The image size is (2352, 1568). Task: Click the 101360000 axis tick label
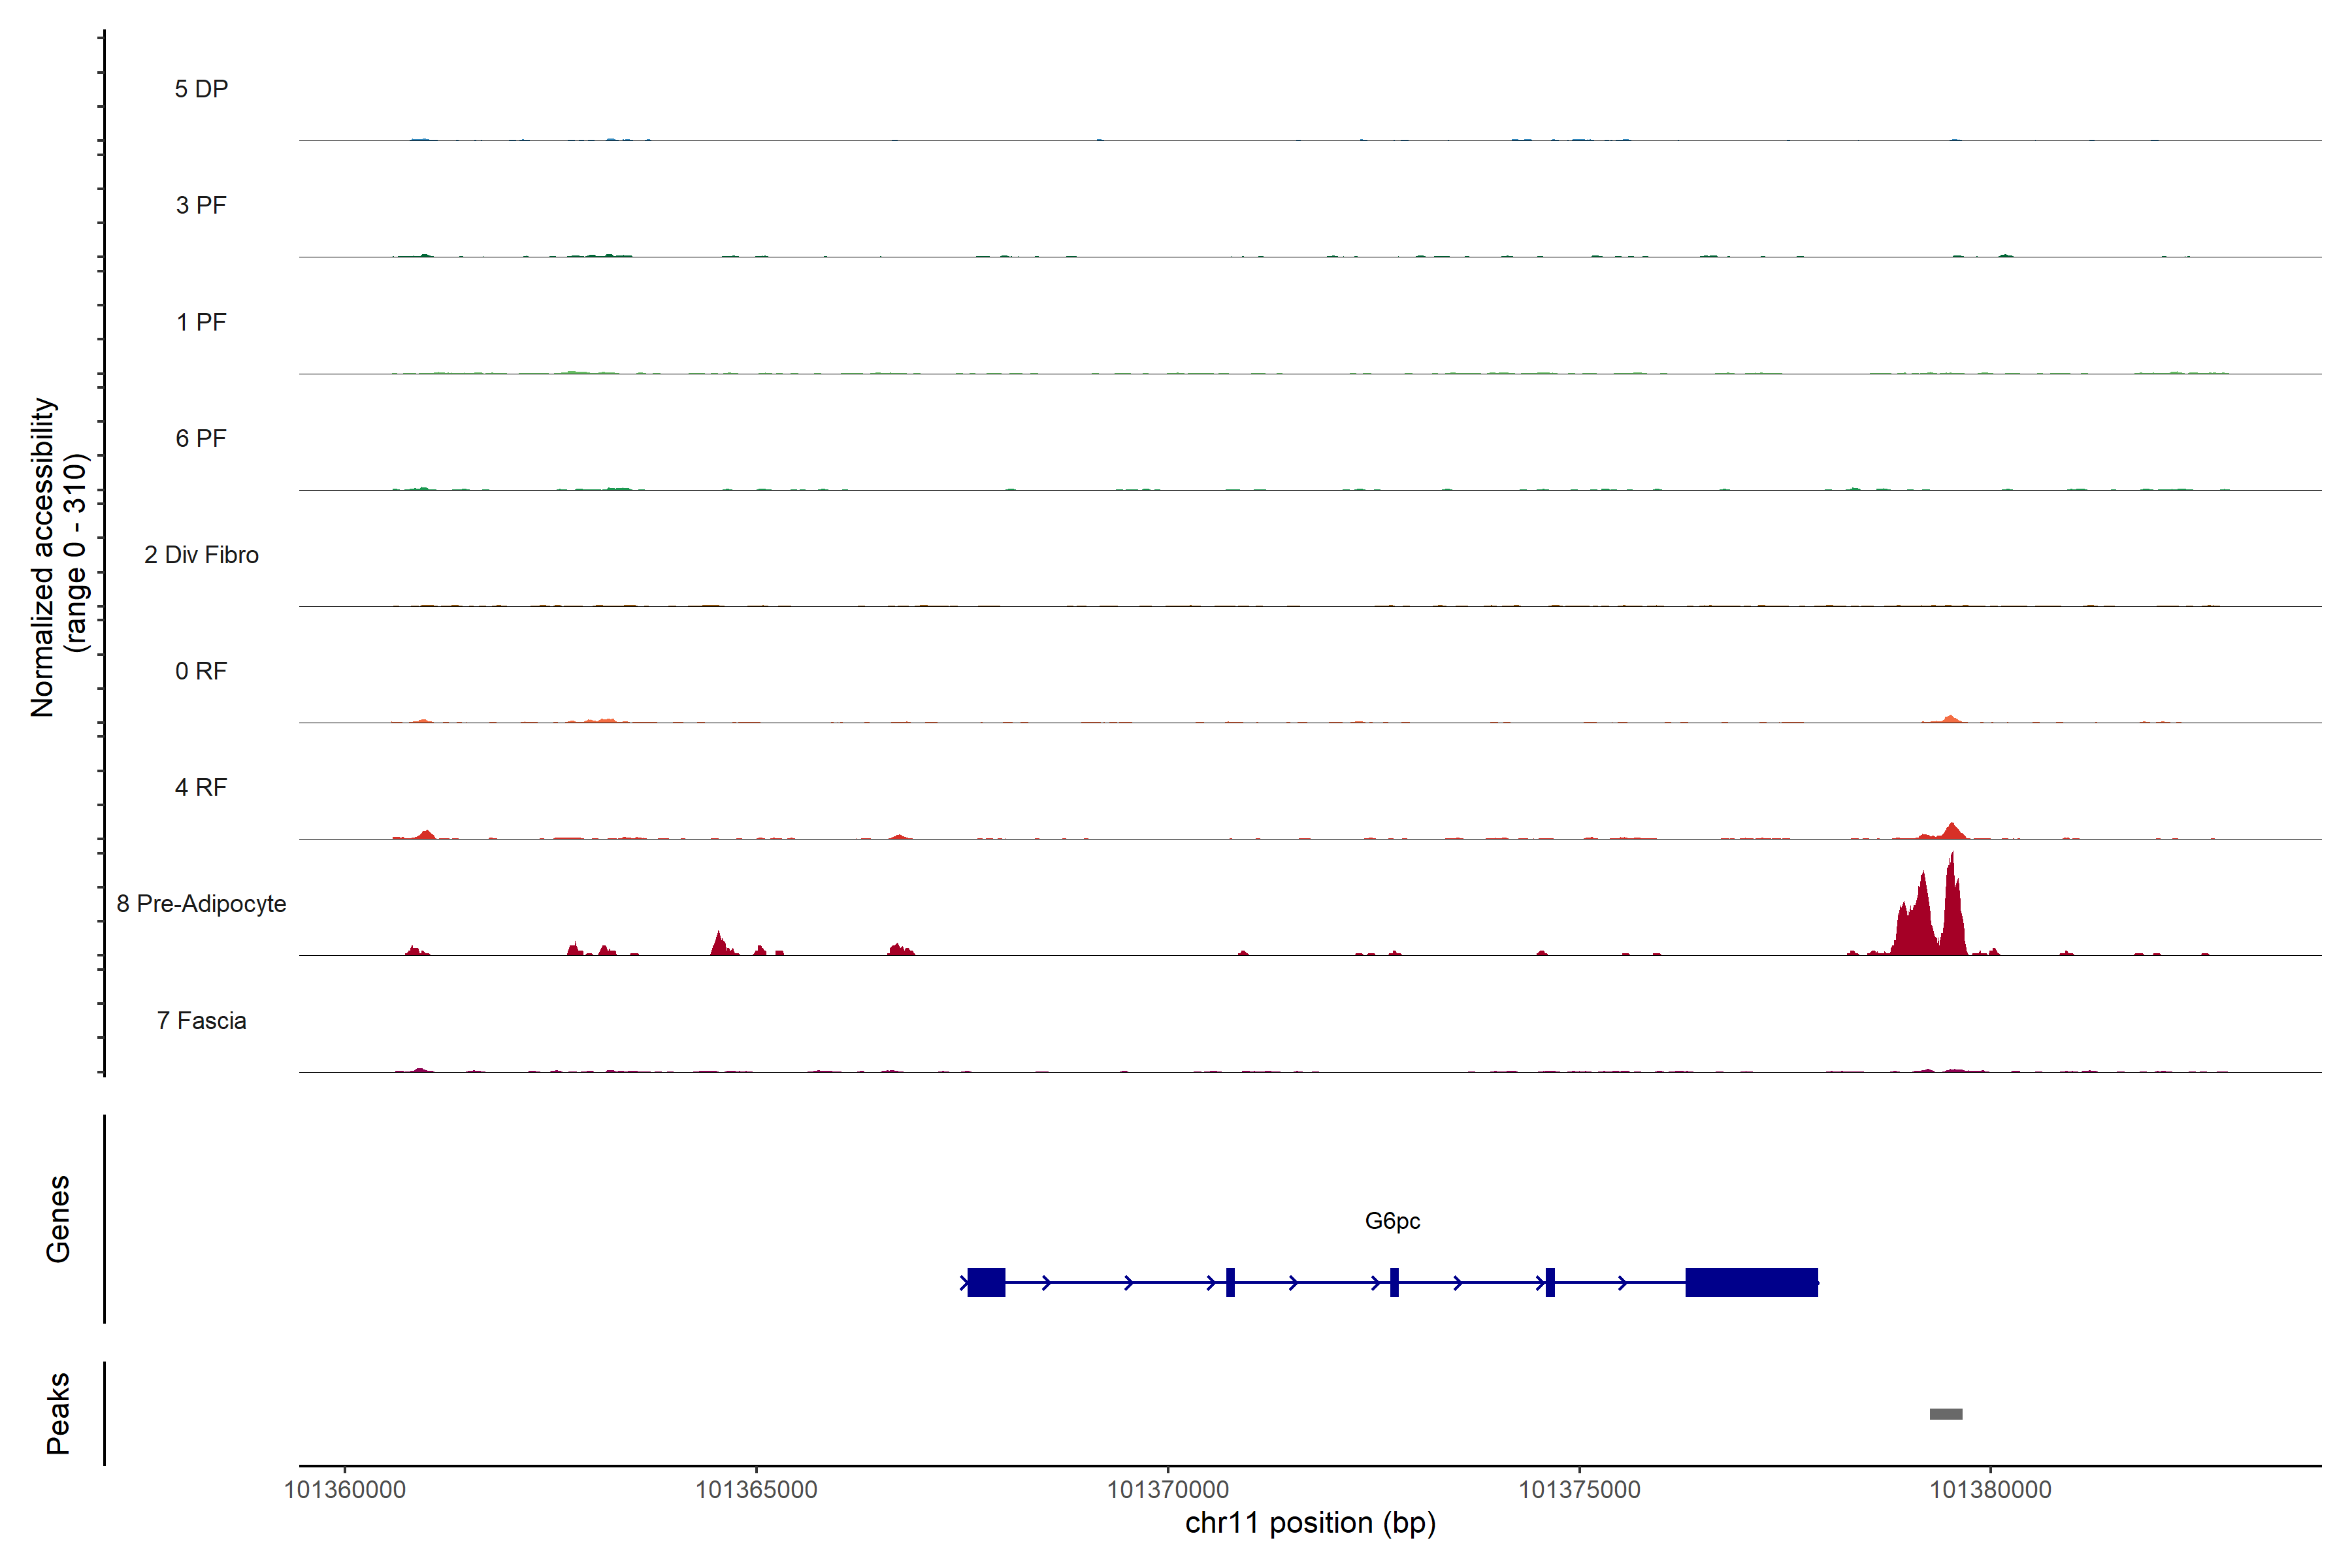(x=345, y=1490)
